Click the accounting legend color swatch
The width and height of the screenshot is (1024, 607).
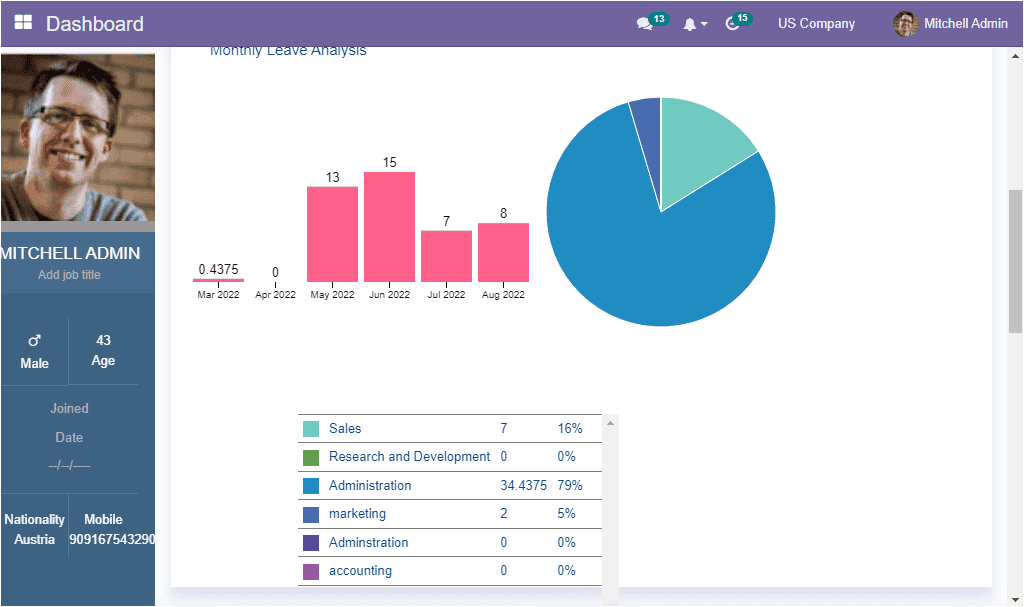pyautogui.click(x=311, y=571)
